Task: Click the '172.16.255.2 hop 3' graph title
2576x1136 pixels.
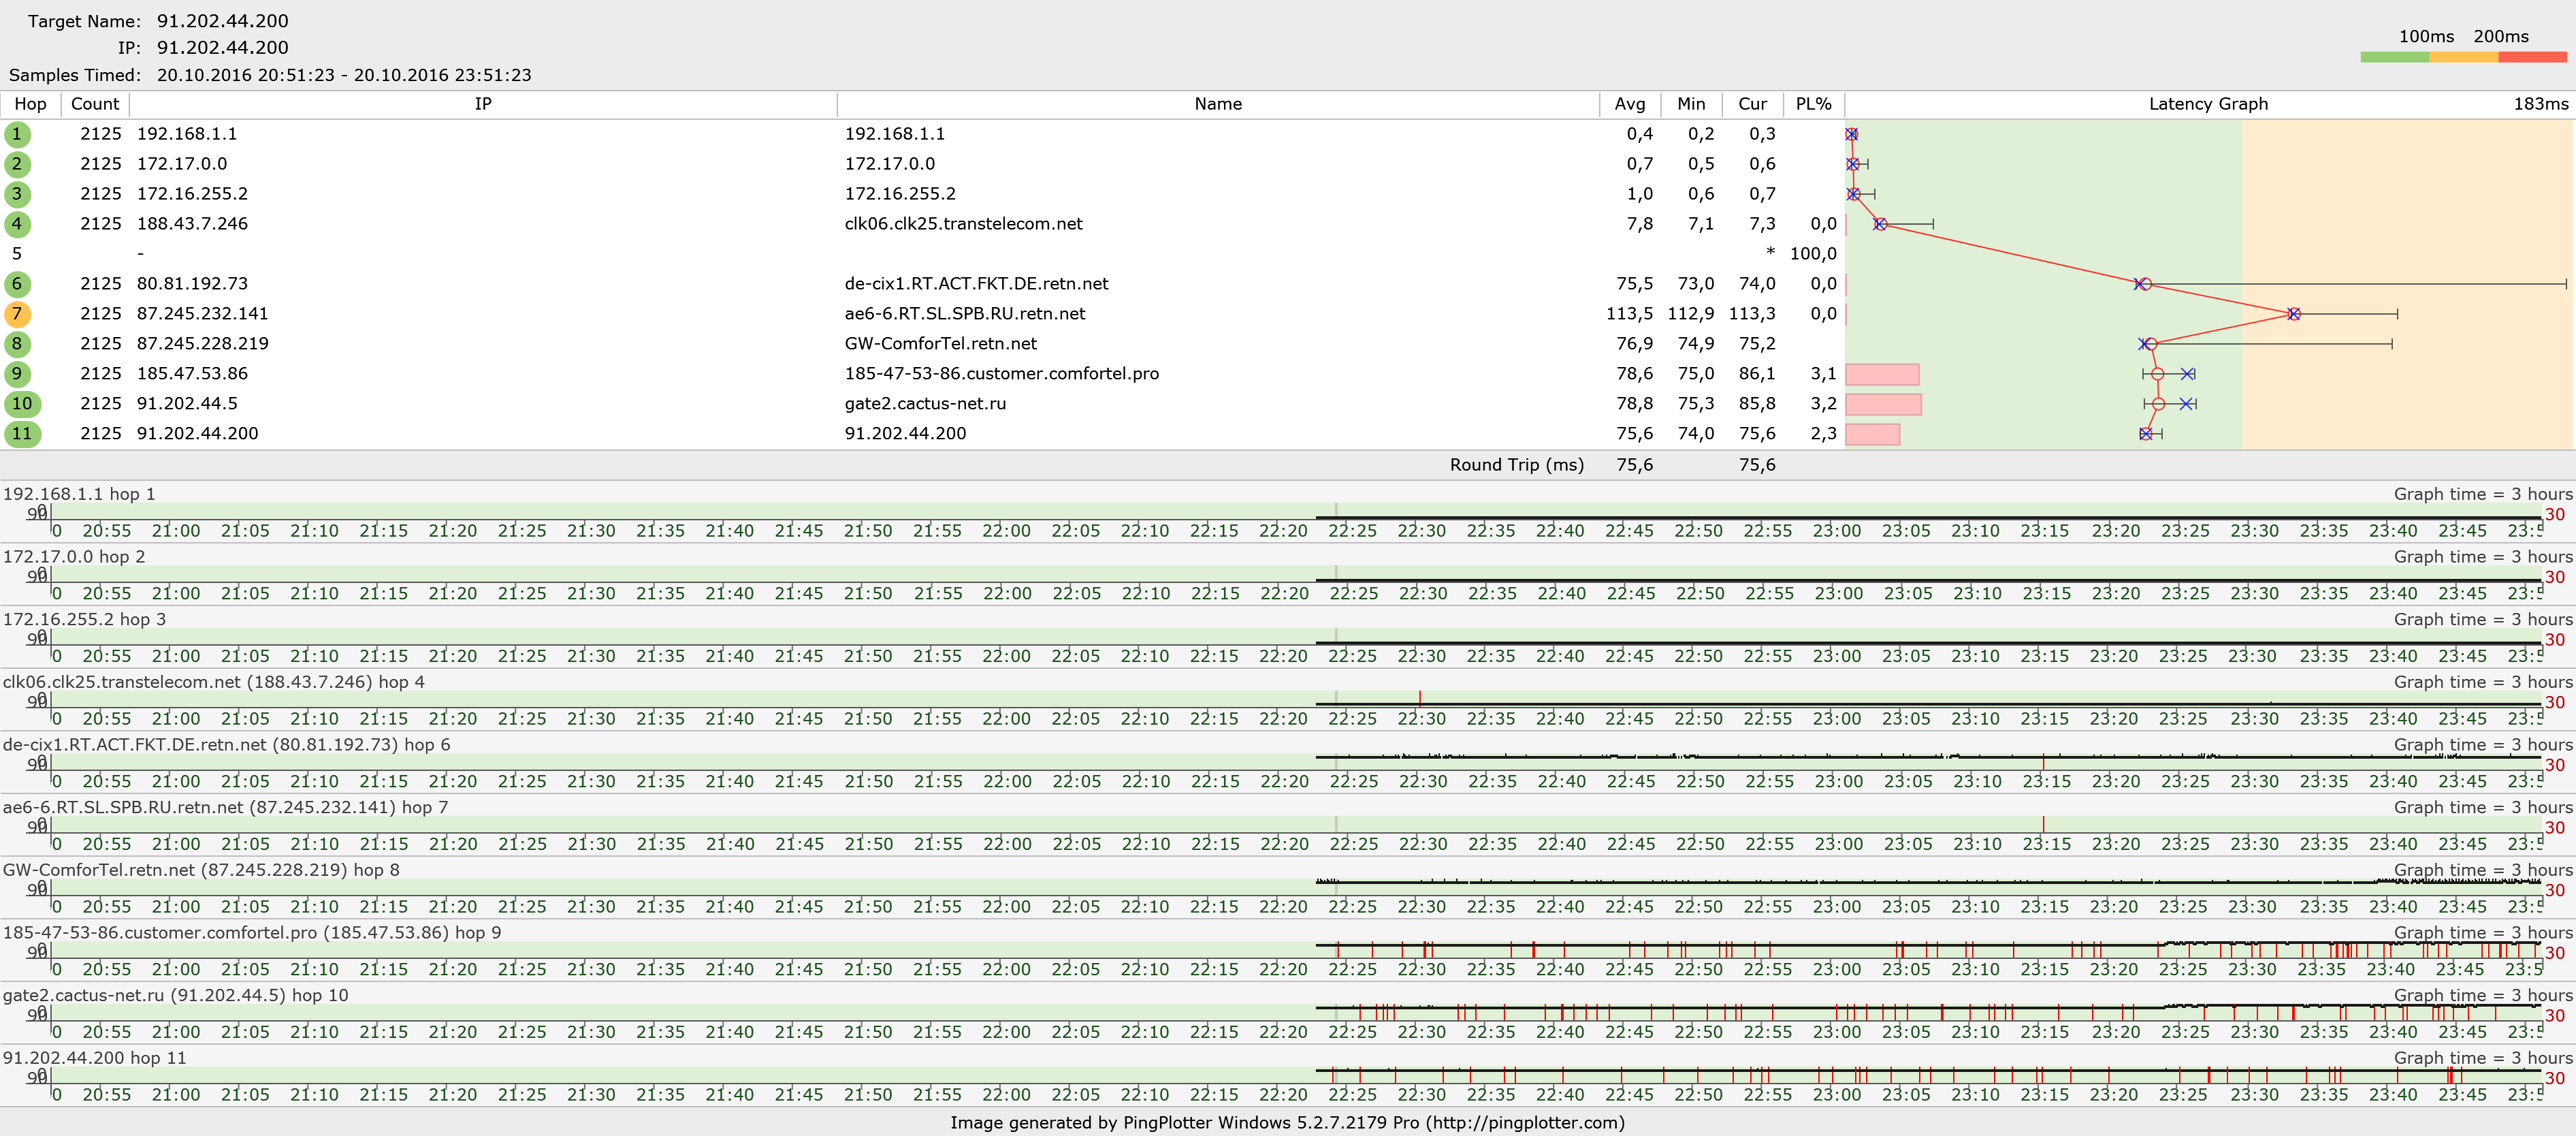Action: (x=84, y=619)
